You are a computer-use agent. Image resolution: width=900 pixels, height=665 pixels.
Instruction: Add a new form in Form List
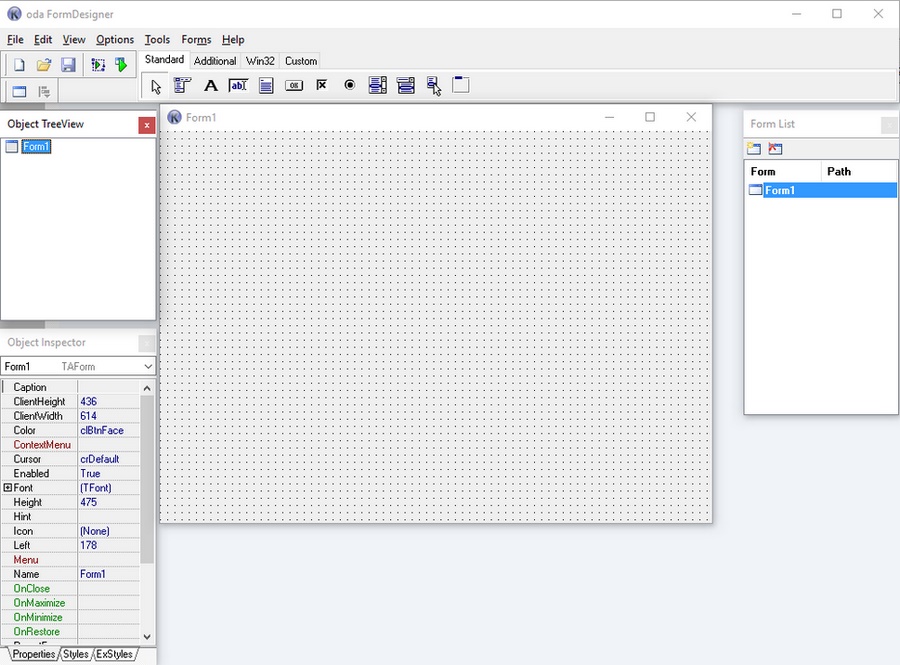click(754, 149)
